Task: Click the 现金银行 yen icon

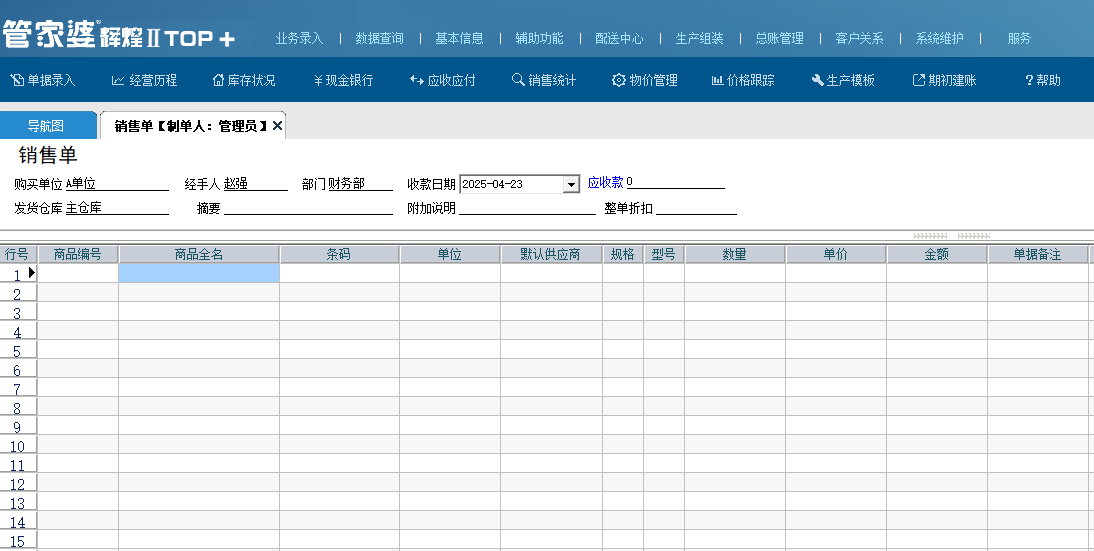Action: click(x=318, y=80)
